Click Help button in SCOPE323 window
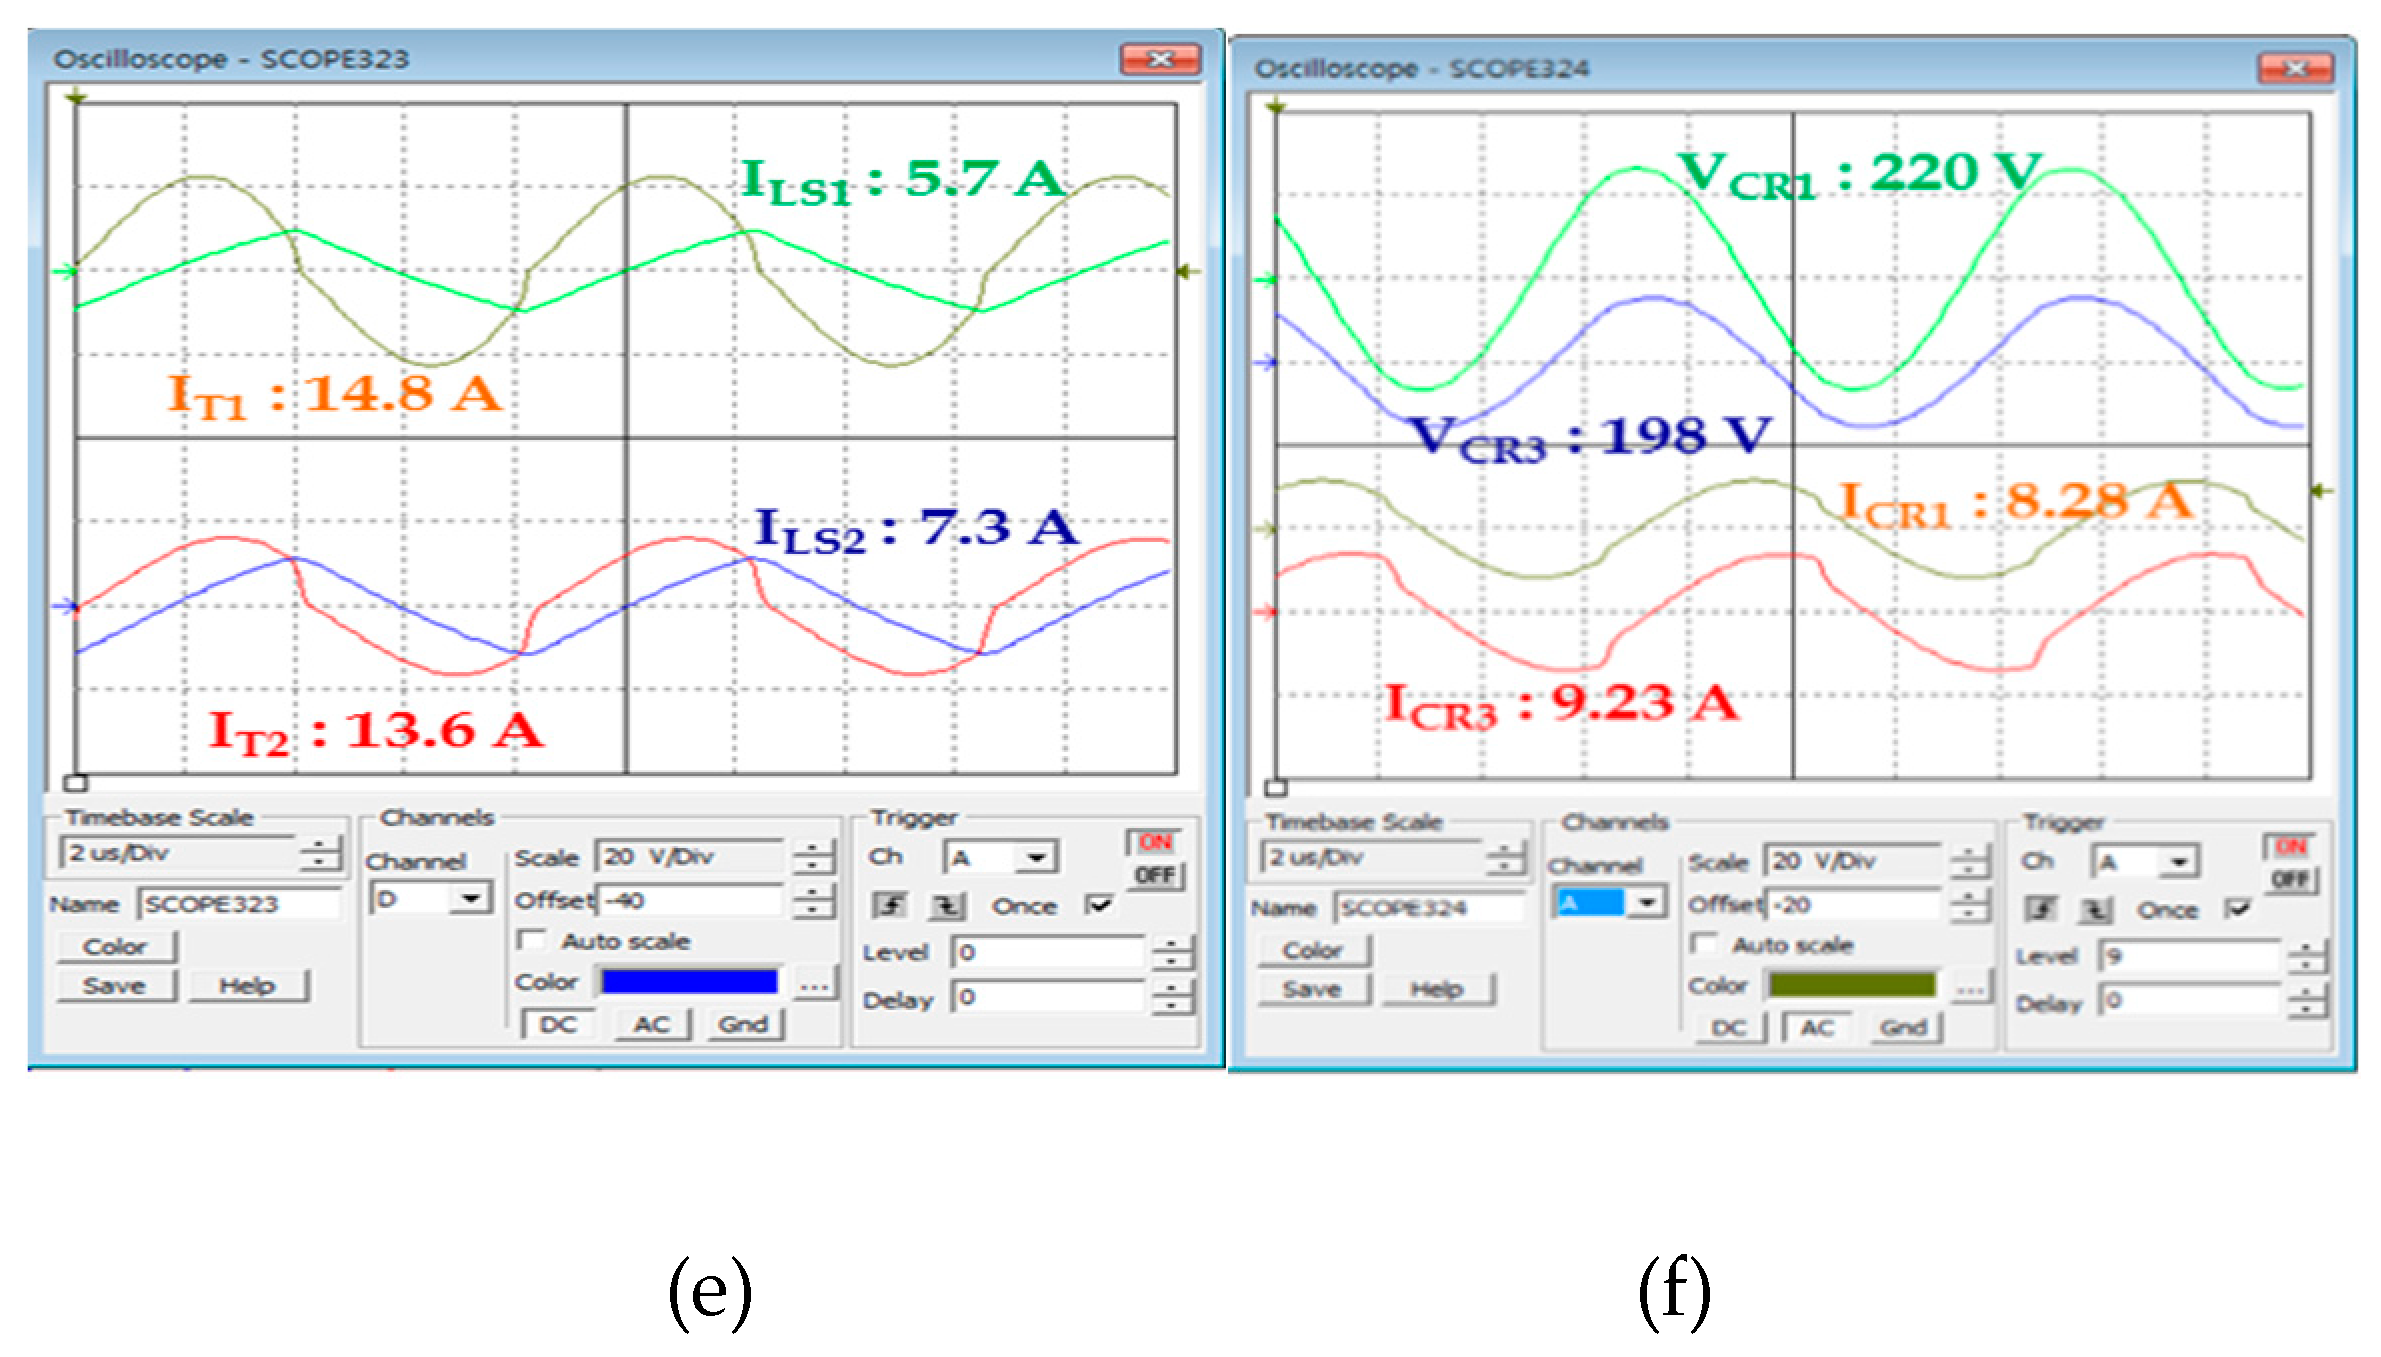 [247, 986]
